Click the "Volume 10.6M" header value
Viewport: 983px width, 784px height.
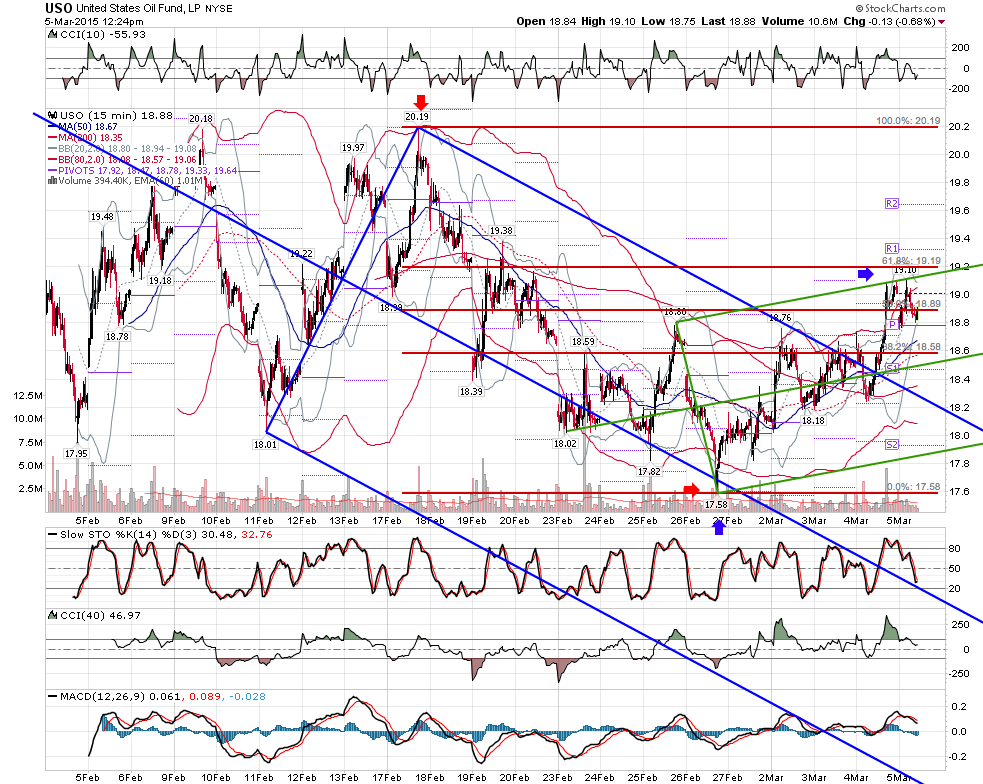[799, 21]
